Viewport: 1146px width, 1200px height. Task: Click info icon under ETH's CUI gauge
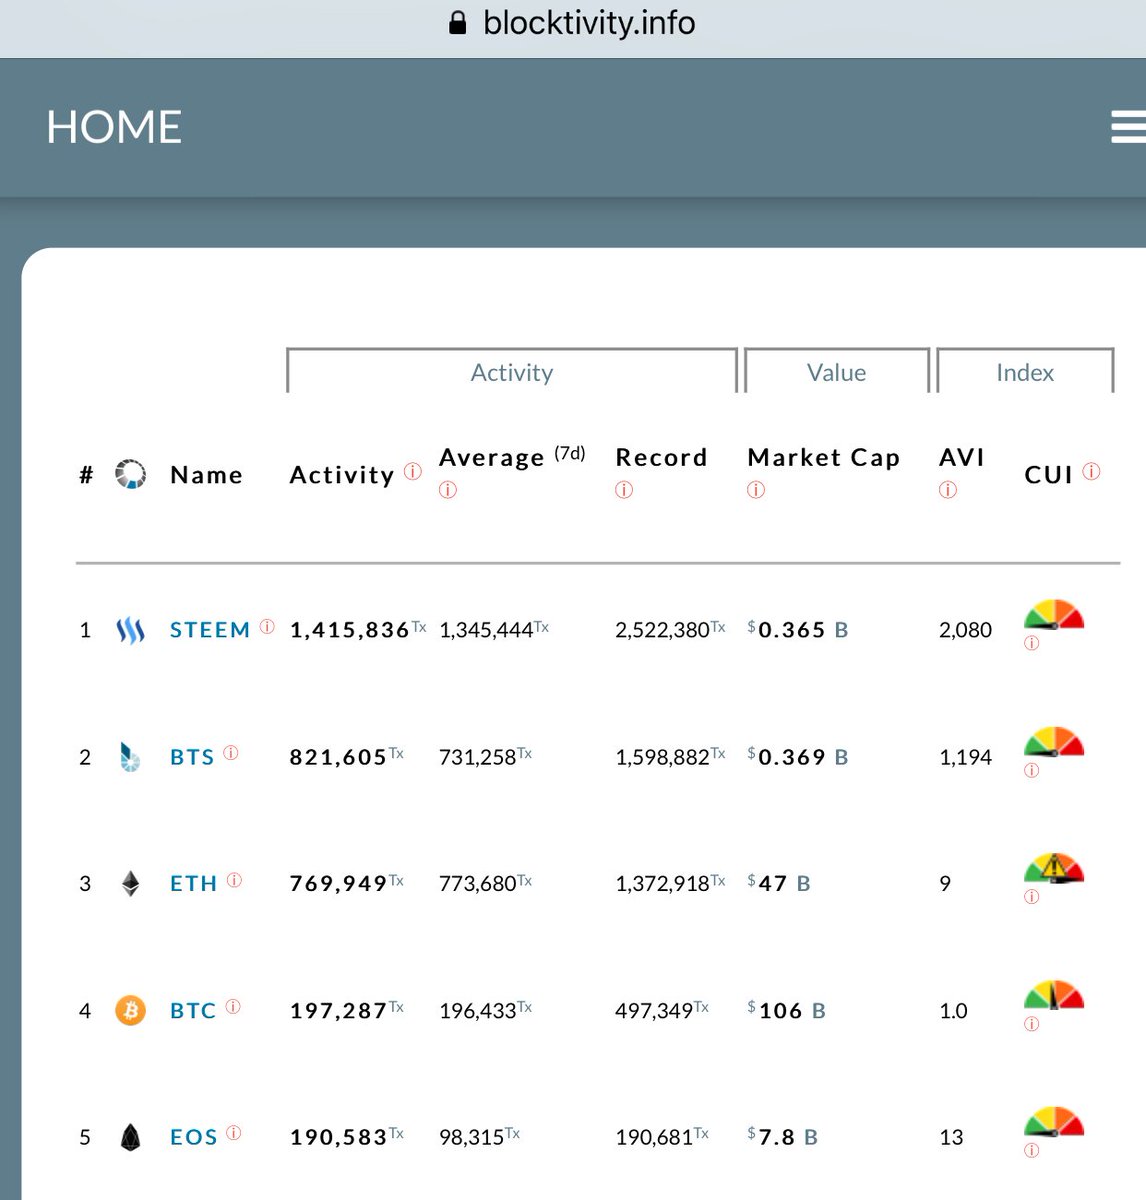click(1032, 897)
